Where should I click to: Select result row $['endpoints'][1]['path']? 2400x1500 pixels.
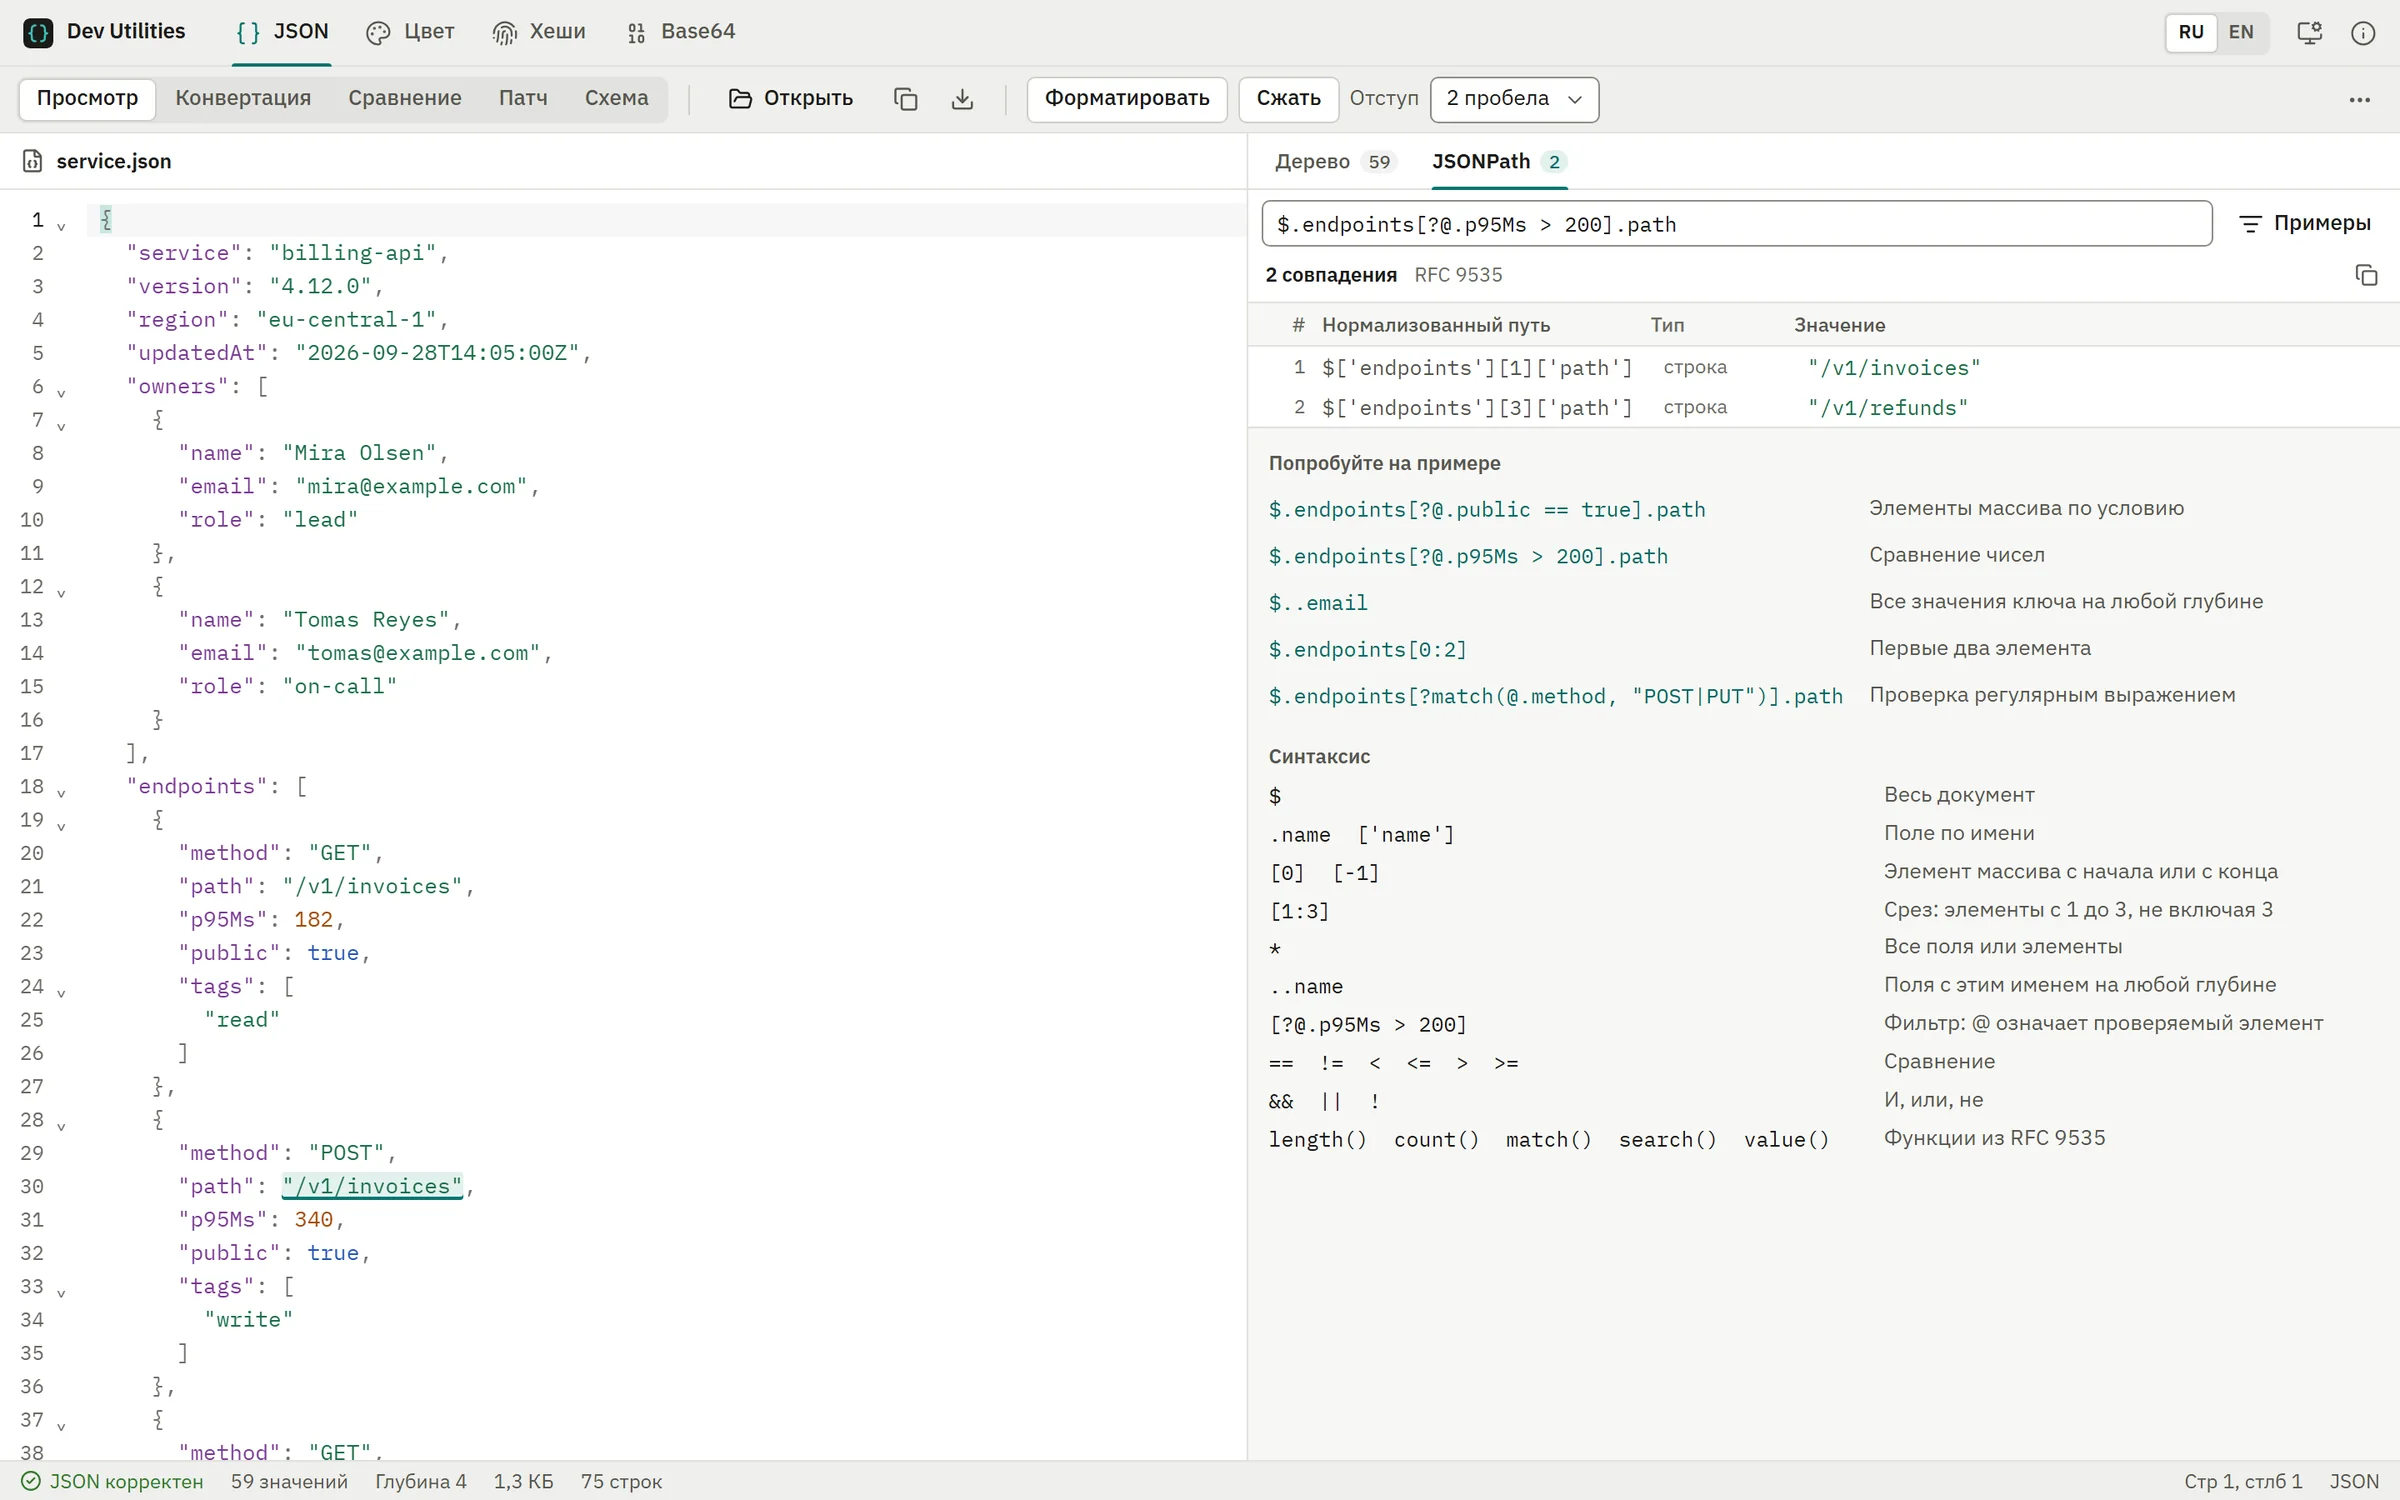point(1824,368)
